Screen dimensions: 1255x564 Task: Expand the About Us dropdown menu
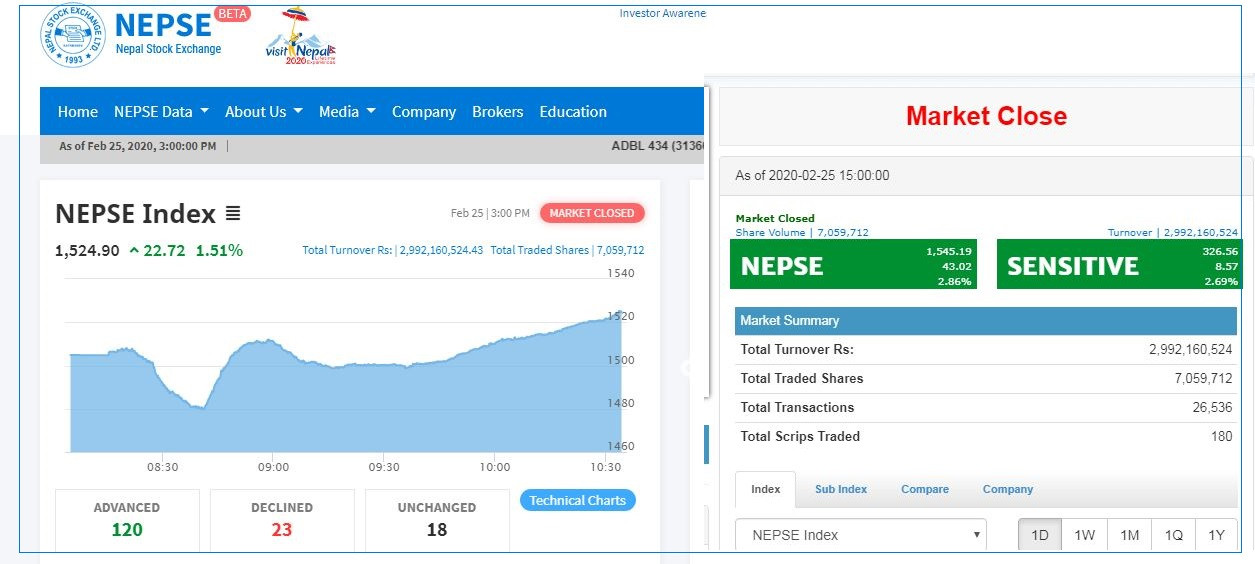(x=263, y=112)
